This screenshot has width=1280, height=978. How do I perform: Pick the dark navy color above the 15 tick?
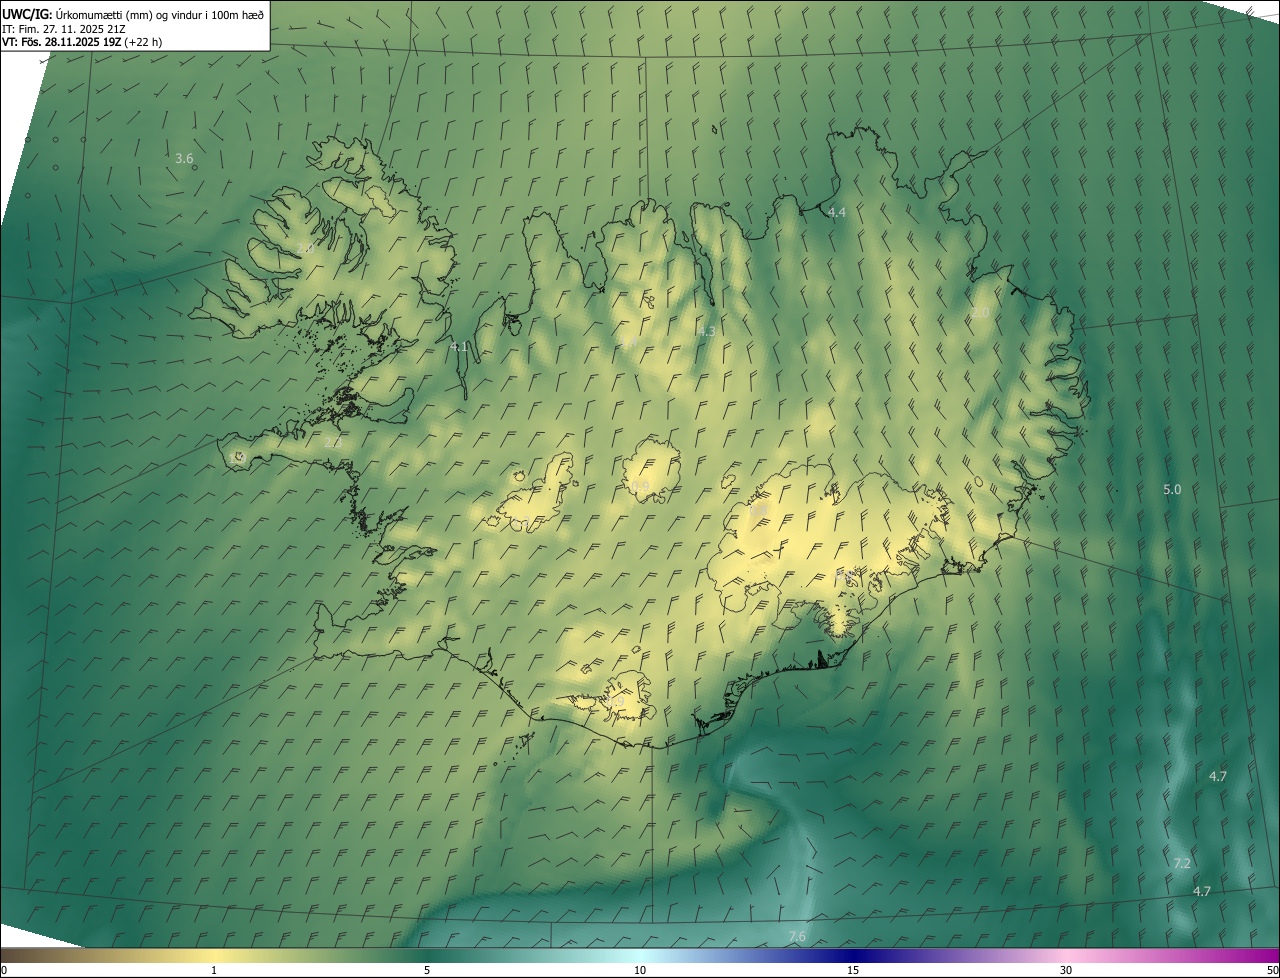coord(853,955)
